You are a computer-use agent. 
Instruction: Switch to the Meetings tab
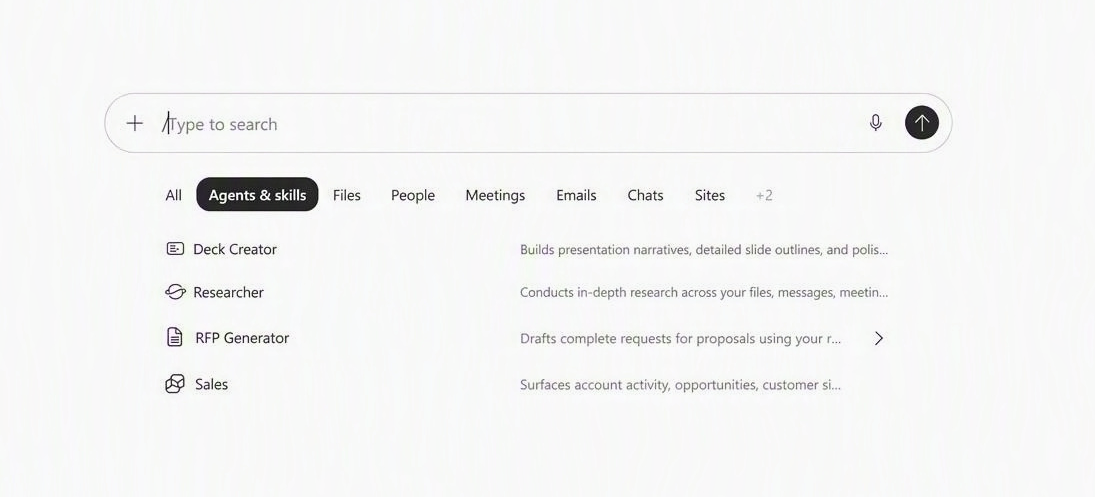[495, 195]
